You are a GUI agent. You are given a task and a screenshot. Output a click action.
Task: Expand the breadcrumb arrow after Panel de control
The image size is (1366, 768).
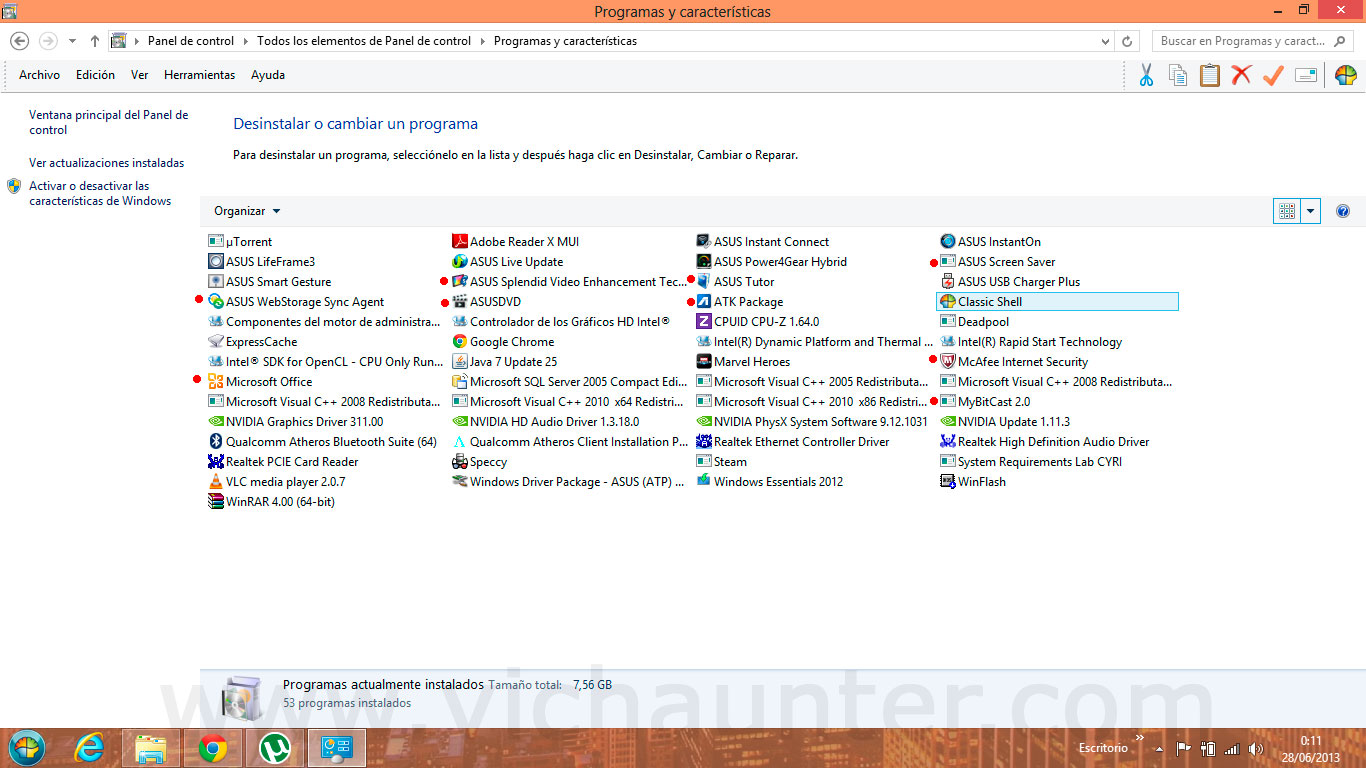pyautogui.click(x=245, y=41)
